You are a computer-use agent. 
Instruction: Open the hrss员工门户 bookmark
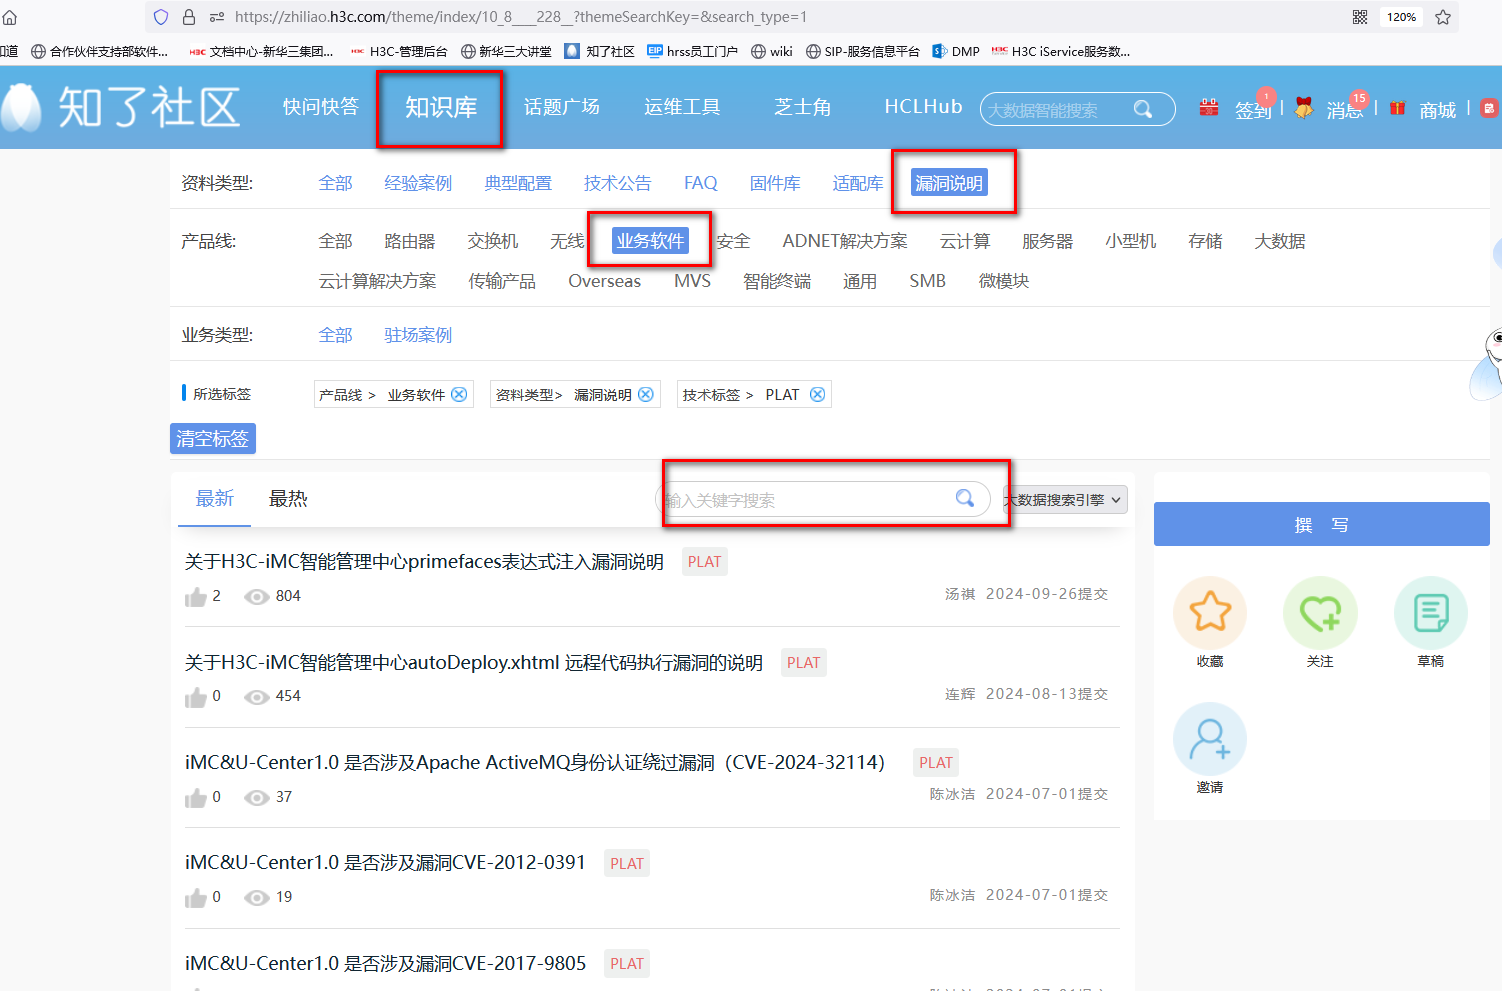[692, 51]
